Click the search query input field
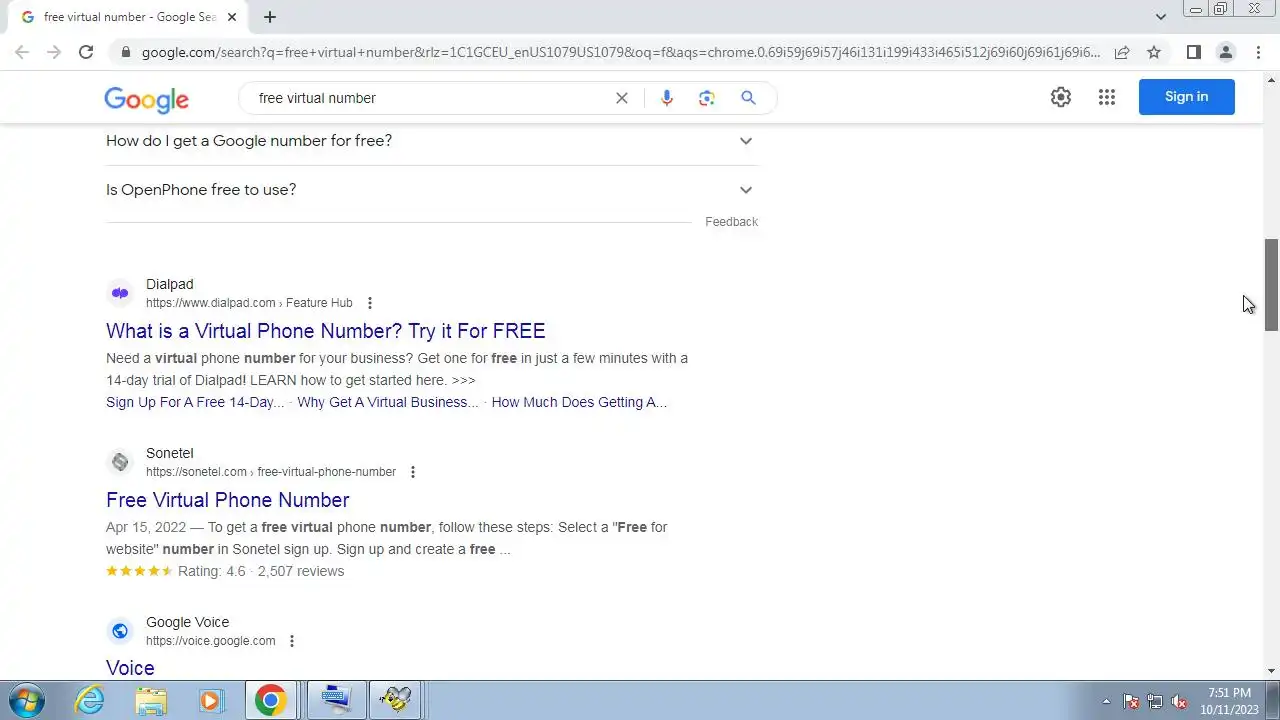The image size is (1280, 720). tap(430, 98)
